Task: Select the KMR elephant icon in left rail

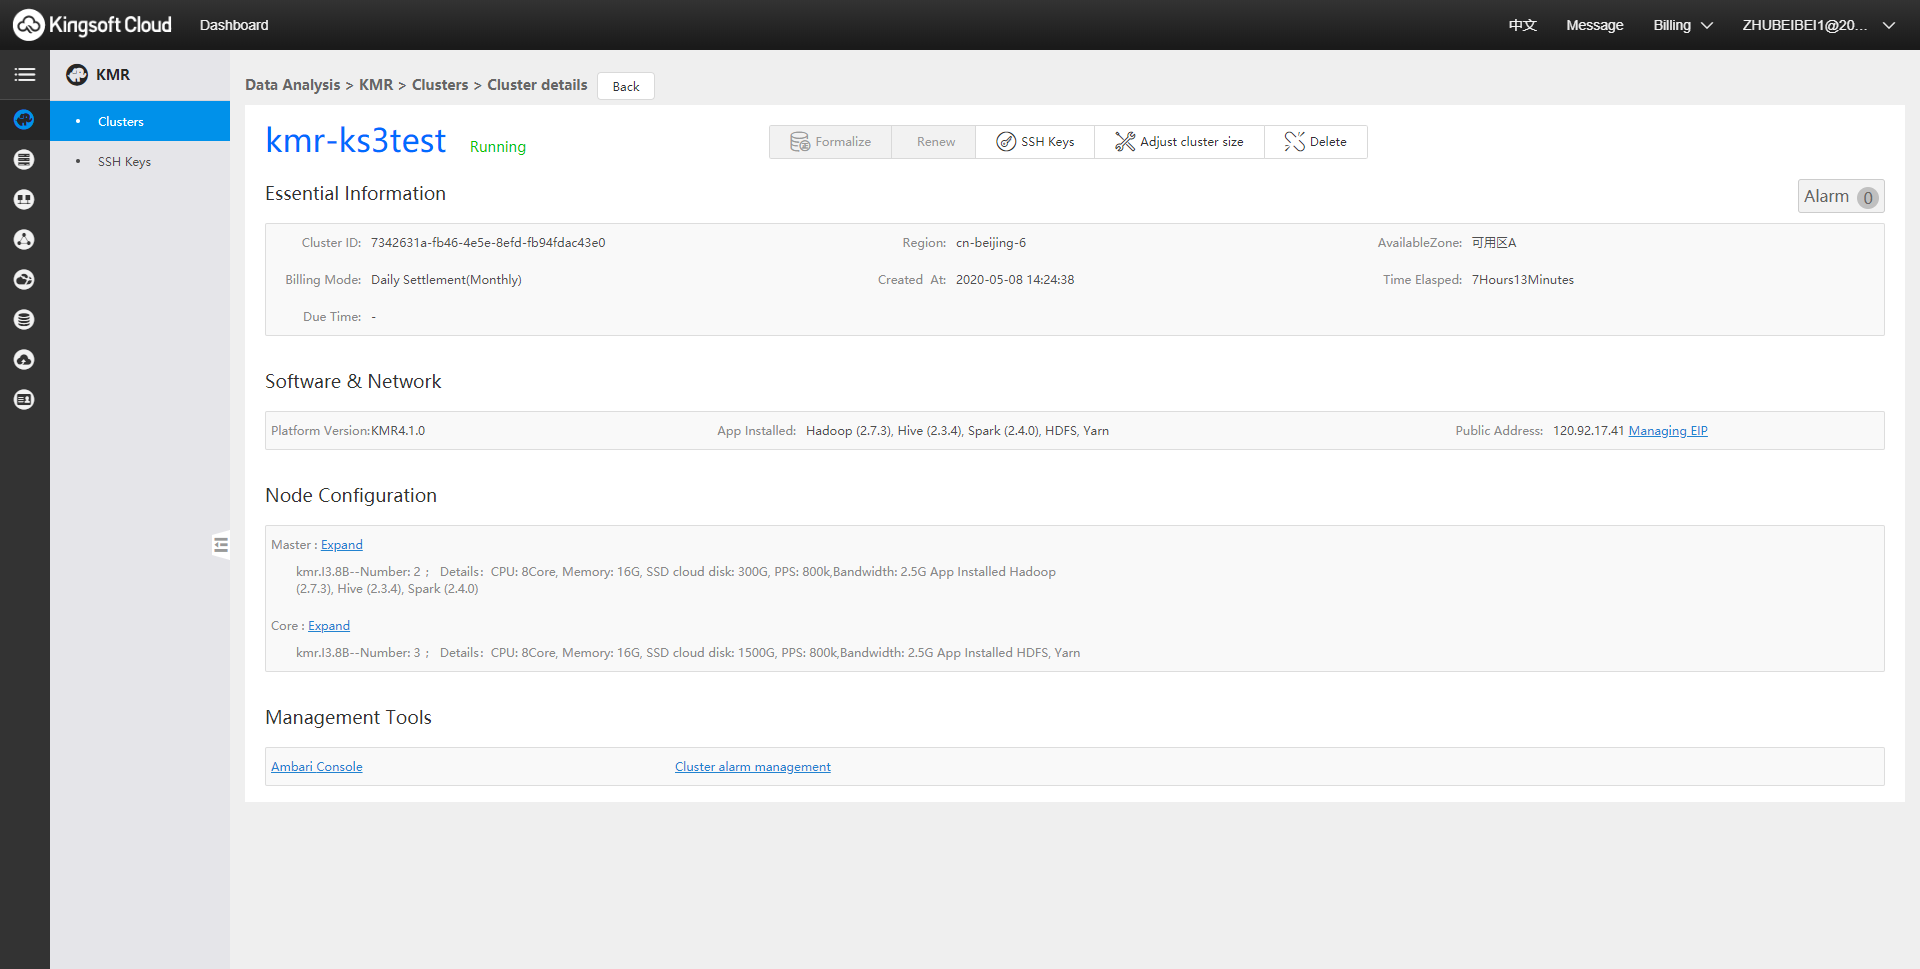Action: (24, 120)
